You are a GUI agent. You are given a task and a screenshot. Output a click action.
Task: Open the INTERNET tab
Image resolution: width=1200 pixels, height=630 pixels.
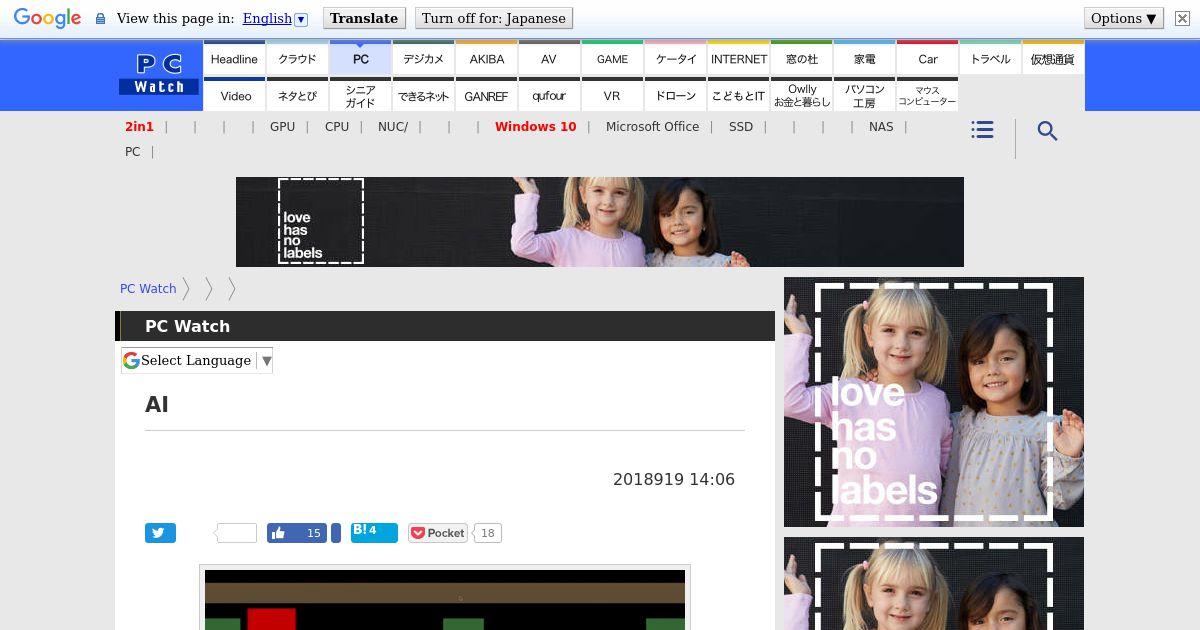point(738,59)
